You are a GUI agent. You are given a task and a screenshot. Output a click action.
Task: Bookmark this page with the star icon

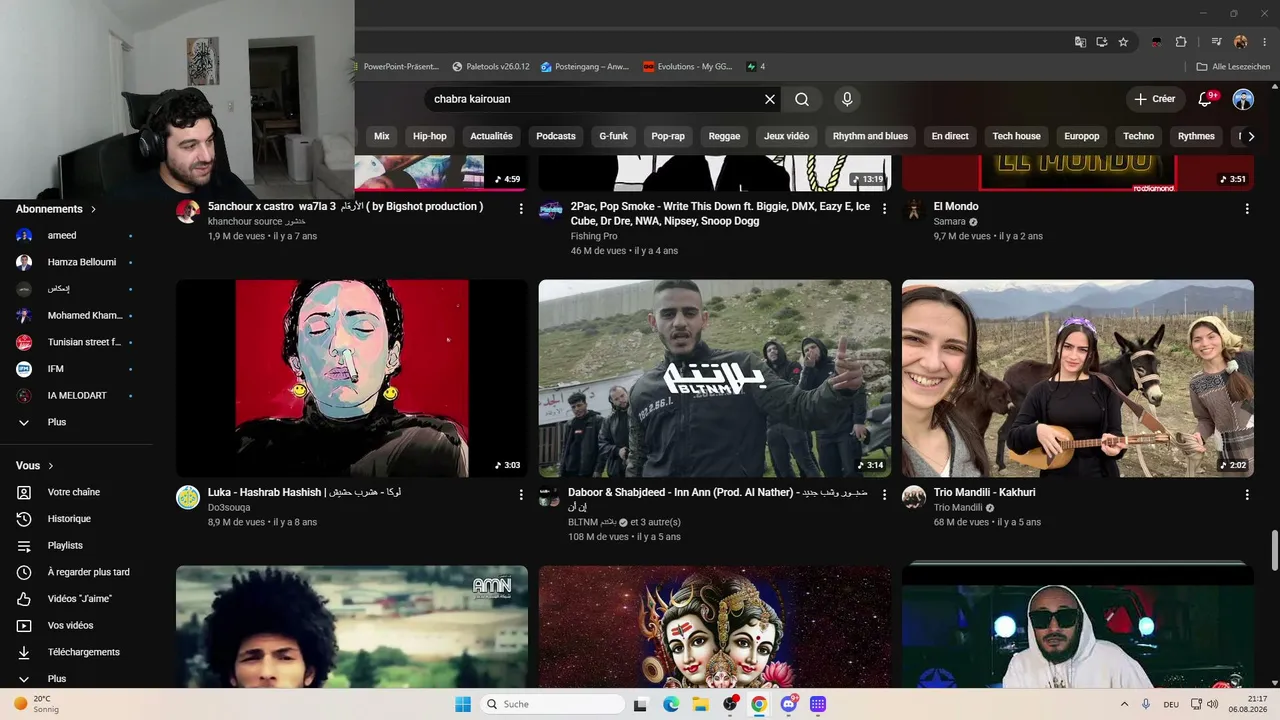[1123, 42]
